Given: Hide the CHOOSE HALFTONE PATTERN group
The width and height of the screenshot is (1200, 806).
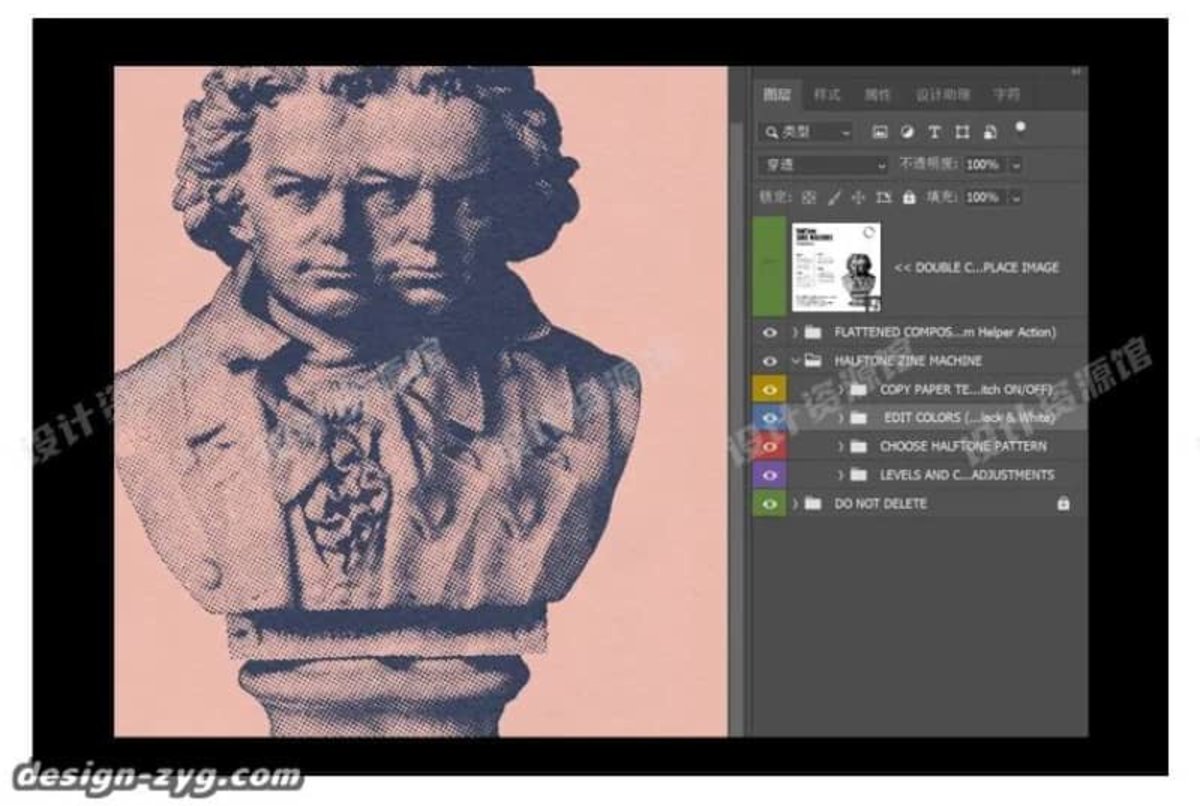Looking at the screenshot, I should pyautogui.click(x=770, y=446).
